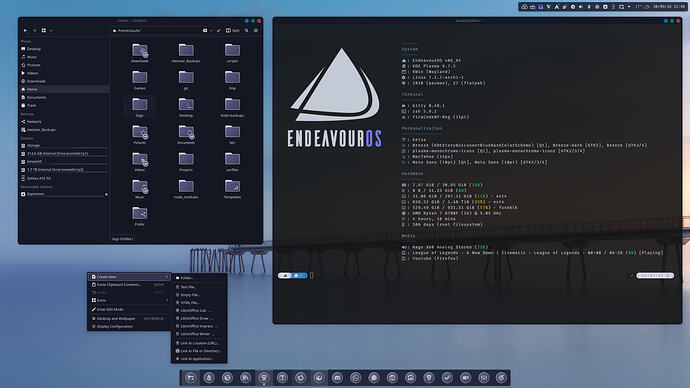Viewport: 690px width, 388px height.
Task: Create new HTML File from submenu
Action: [x=199, y=303]
